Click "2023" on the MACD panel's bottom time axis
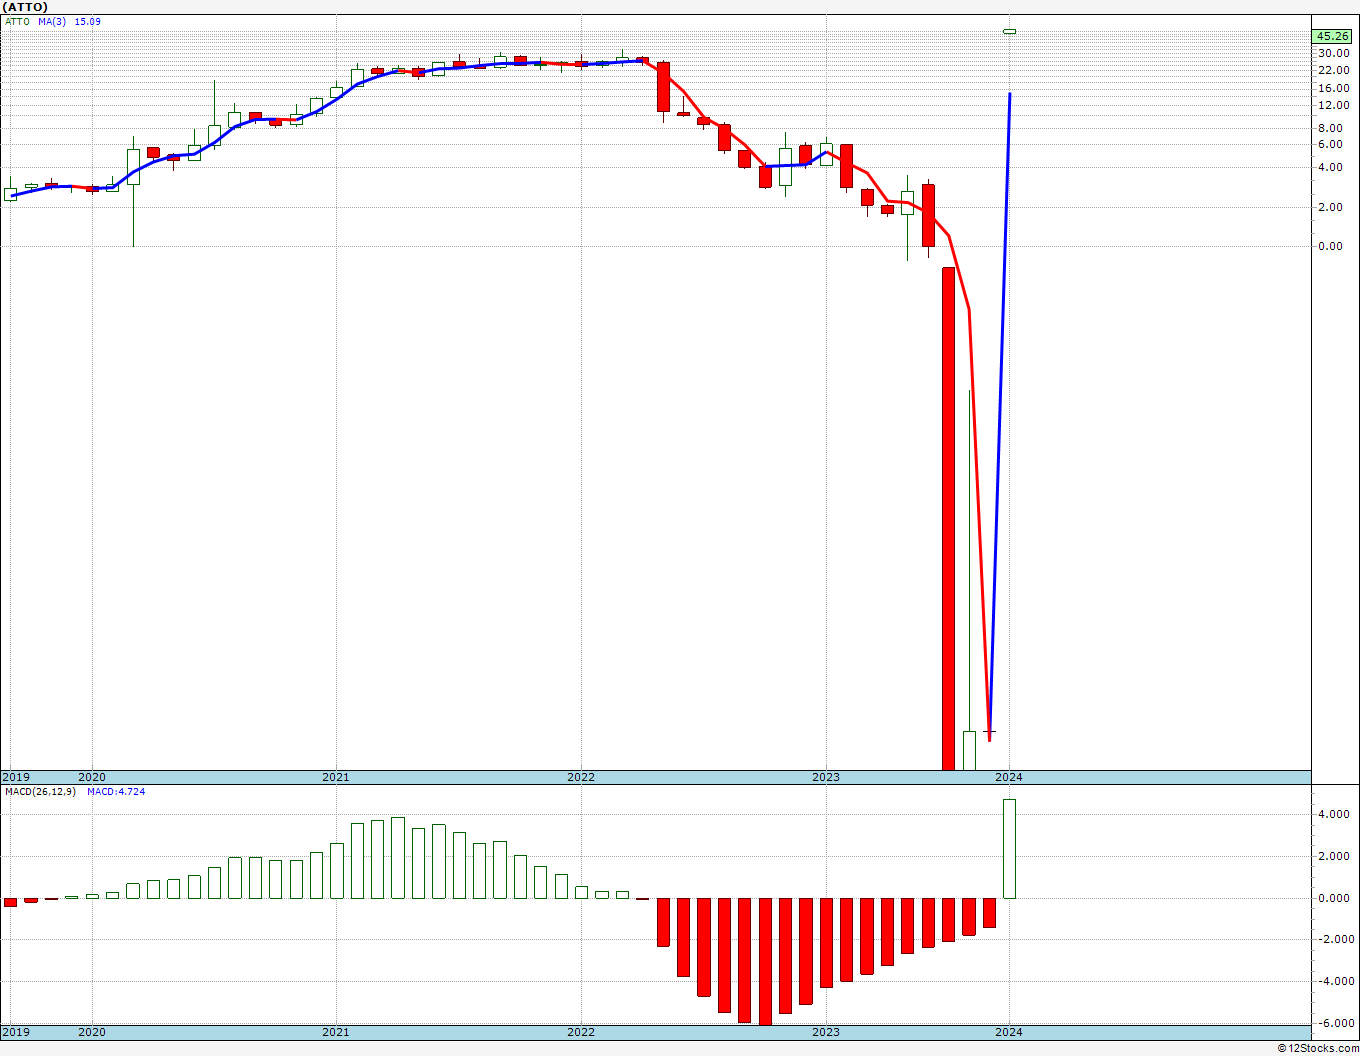 (x=826, y=1032)
